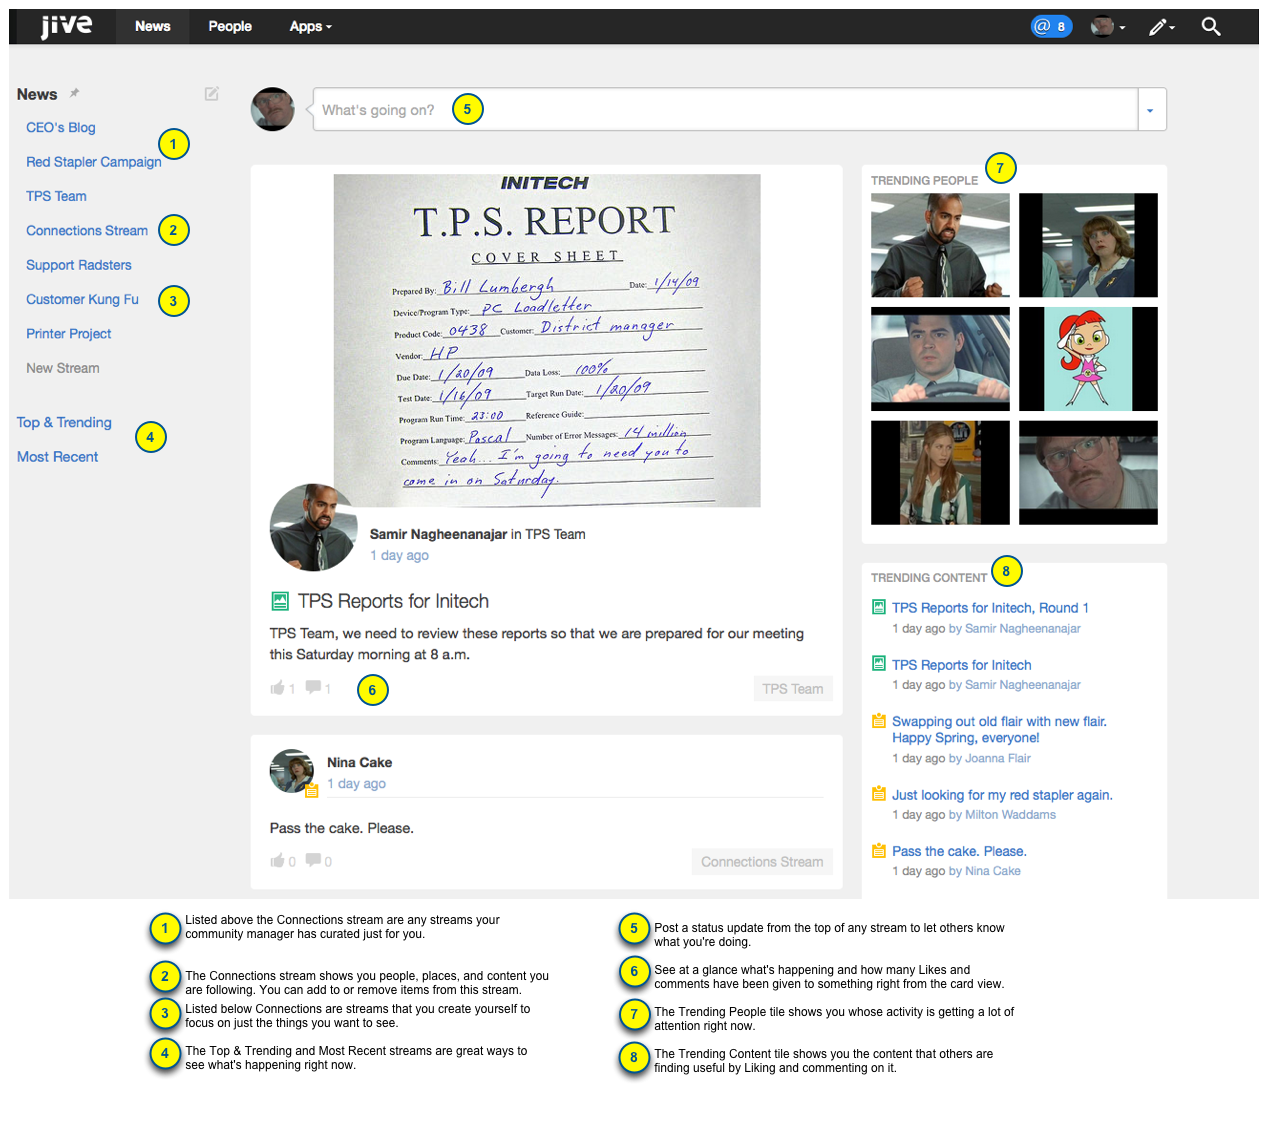Open Swapping out old flair post
The height and width of the screenshot is (1124, 1268).
(x=999, y=730)
